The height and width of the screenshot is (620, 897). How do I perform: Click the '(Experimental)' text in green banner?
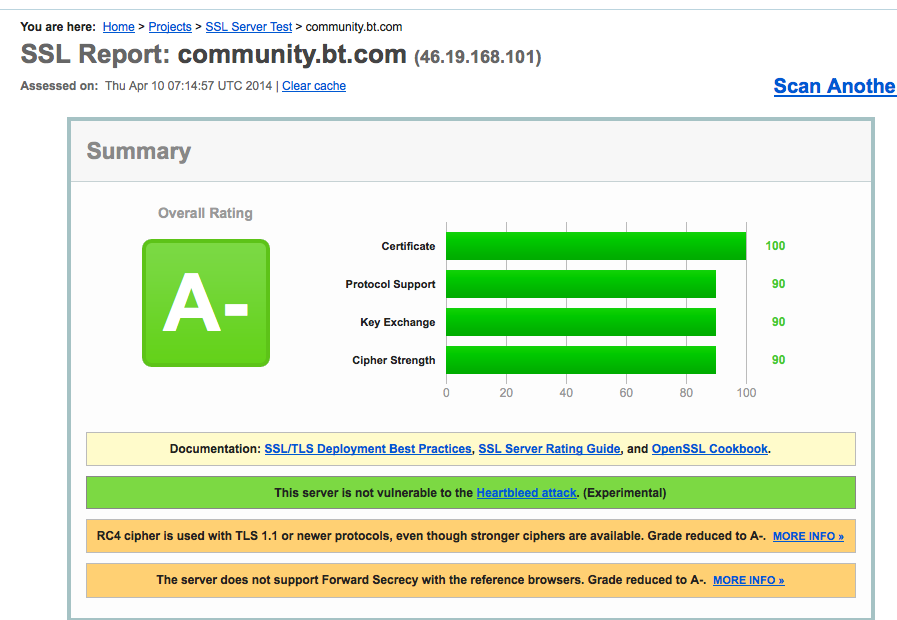(625, 493)
